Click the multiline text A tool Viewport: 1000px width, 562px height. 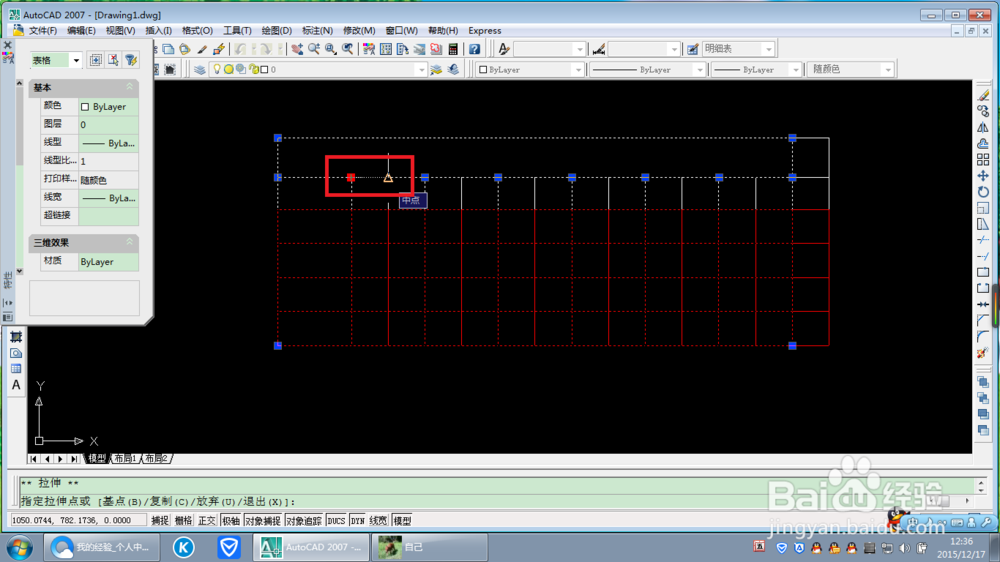point(16,385)
